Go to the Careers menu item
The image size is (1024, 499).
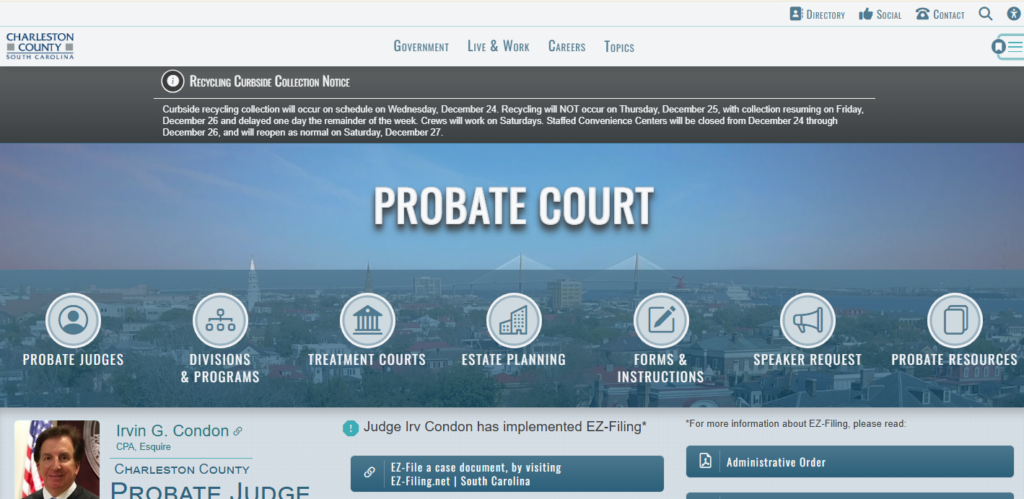tap(567, 47)
